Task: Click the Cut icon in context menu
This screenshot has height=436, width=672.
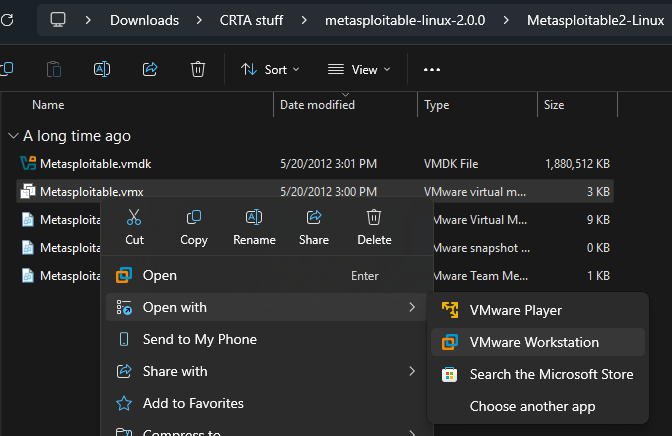Action: [134, 218]
